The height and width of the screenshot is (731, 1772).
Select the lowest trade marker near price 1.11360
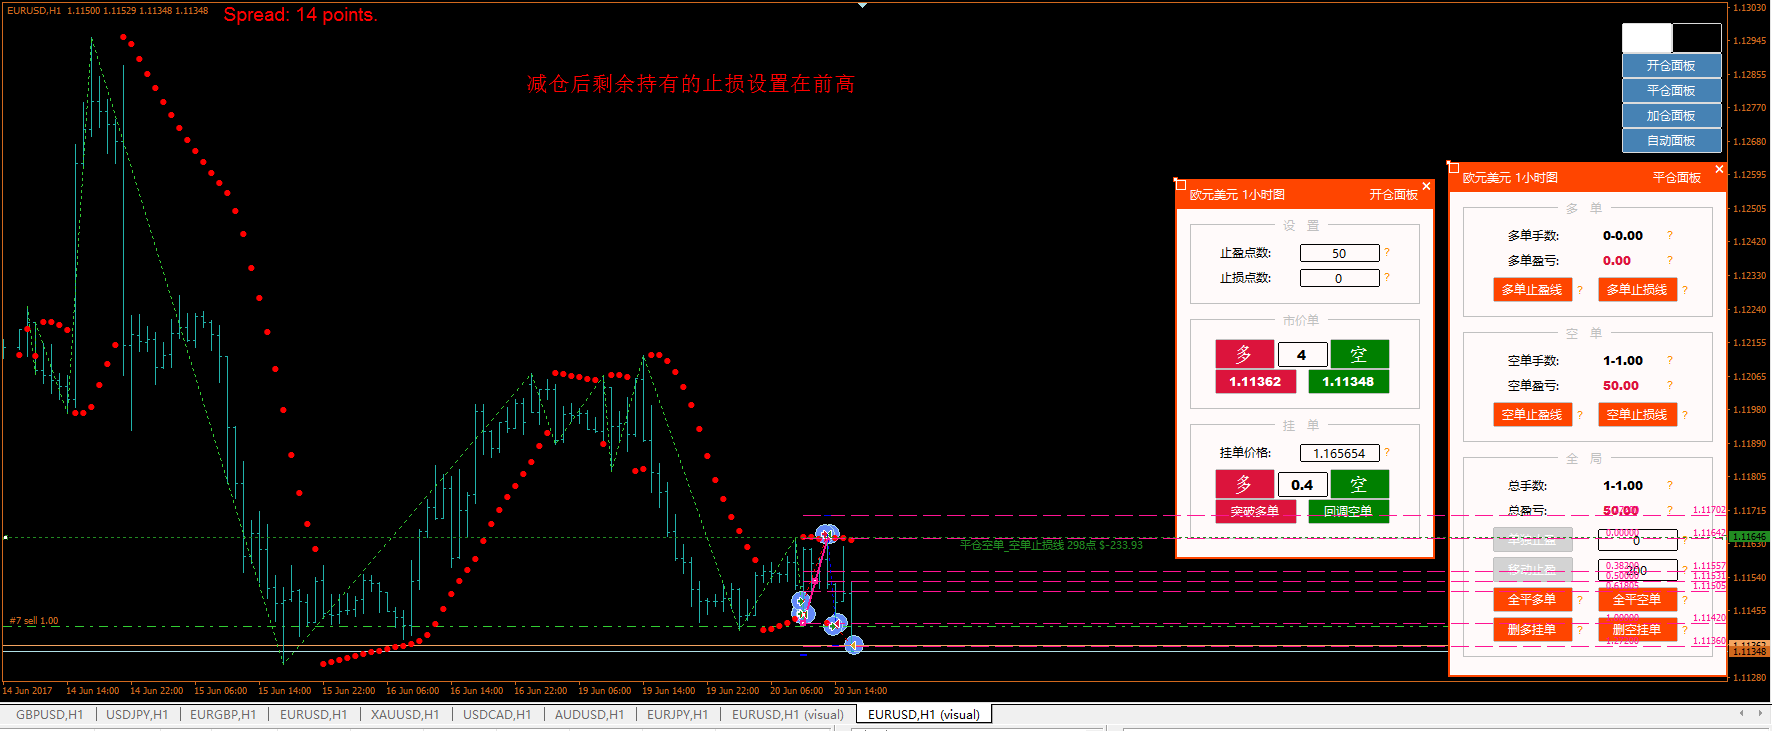click(853, 646)
